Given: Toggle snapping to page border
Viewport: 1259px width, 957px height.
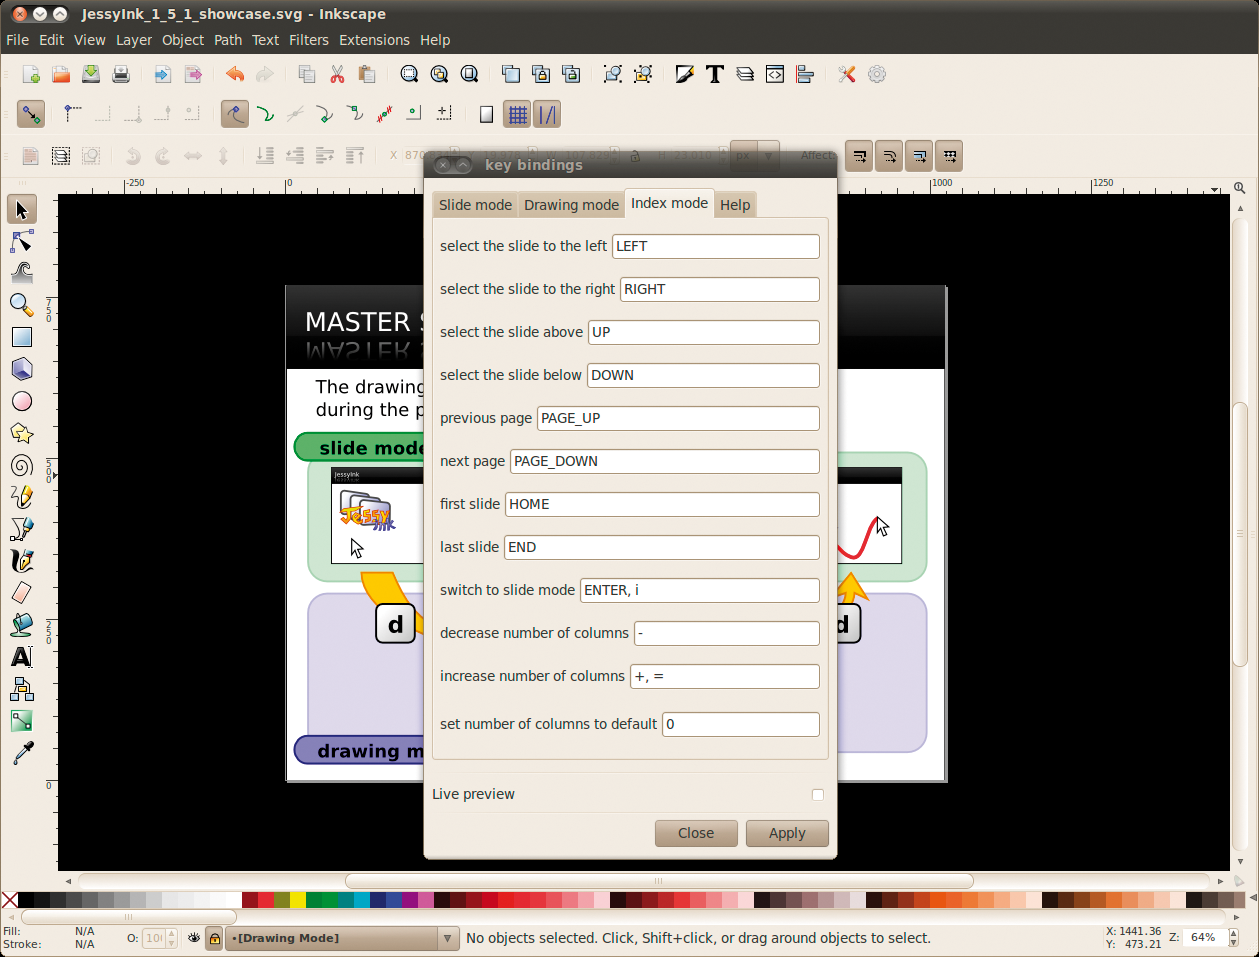Looking at the screenshot, I should (x=486, y=114).
